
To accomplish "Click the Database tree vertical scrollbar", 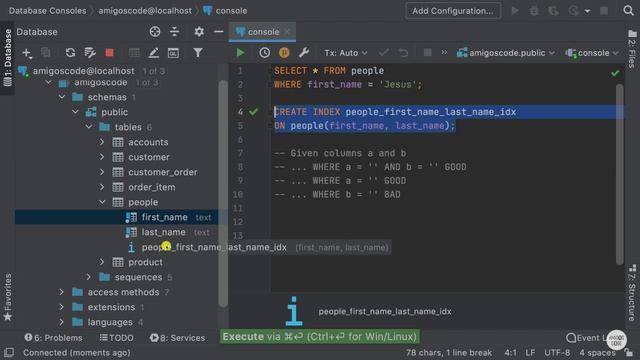I will point(223,192).
